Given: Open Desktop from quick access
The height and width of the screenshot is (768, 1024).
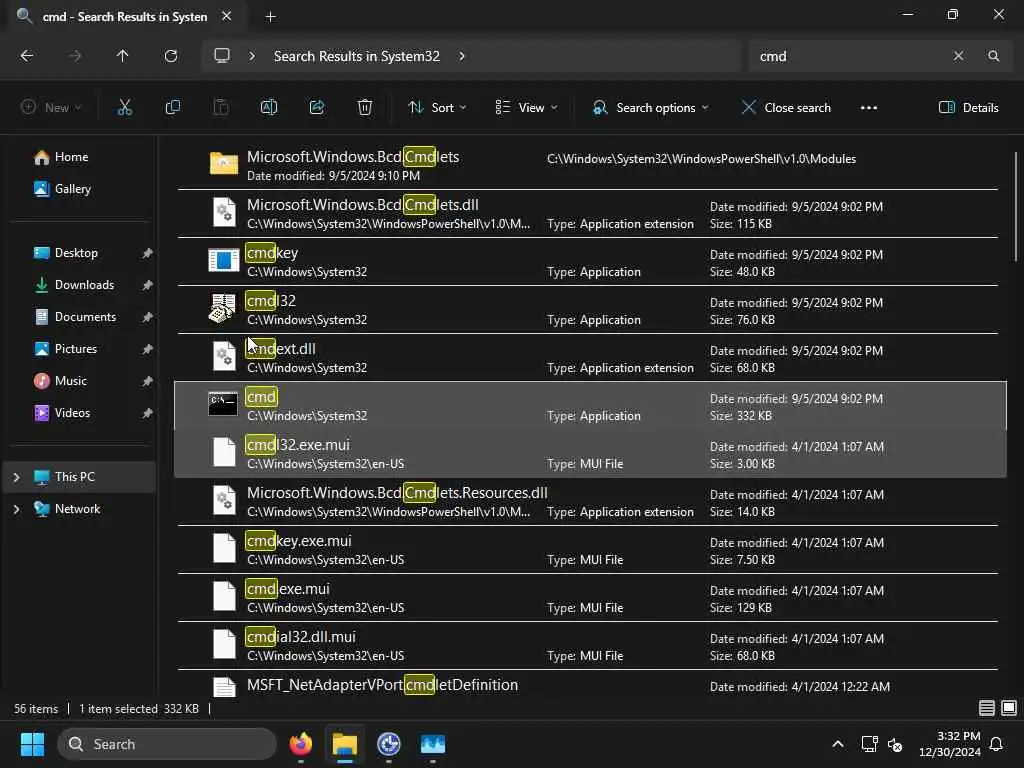Looking at the screenshot, I should pos(76,253).
